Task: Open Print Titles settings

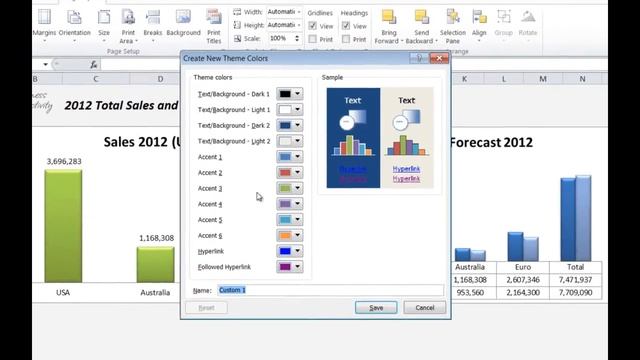Action: 213,27
